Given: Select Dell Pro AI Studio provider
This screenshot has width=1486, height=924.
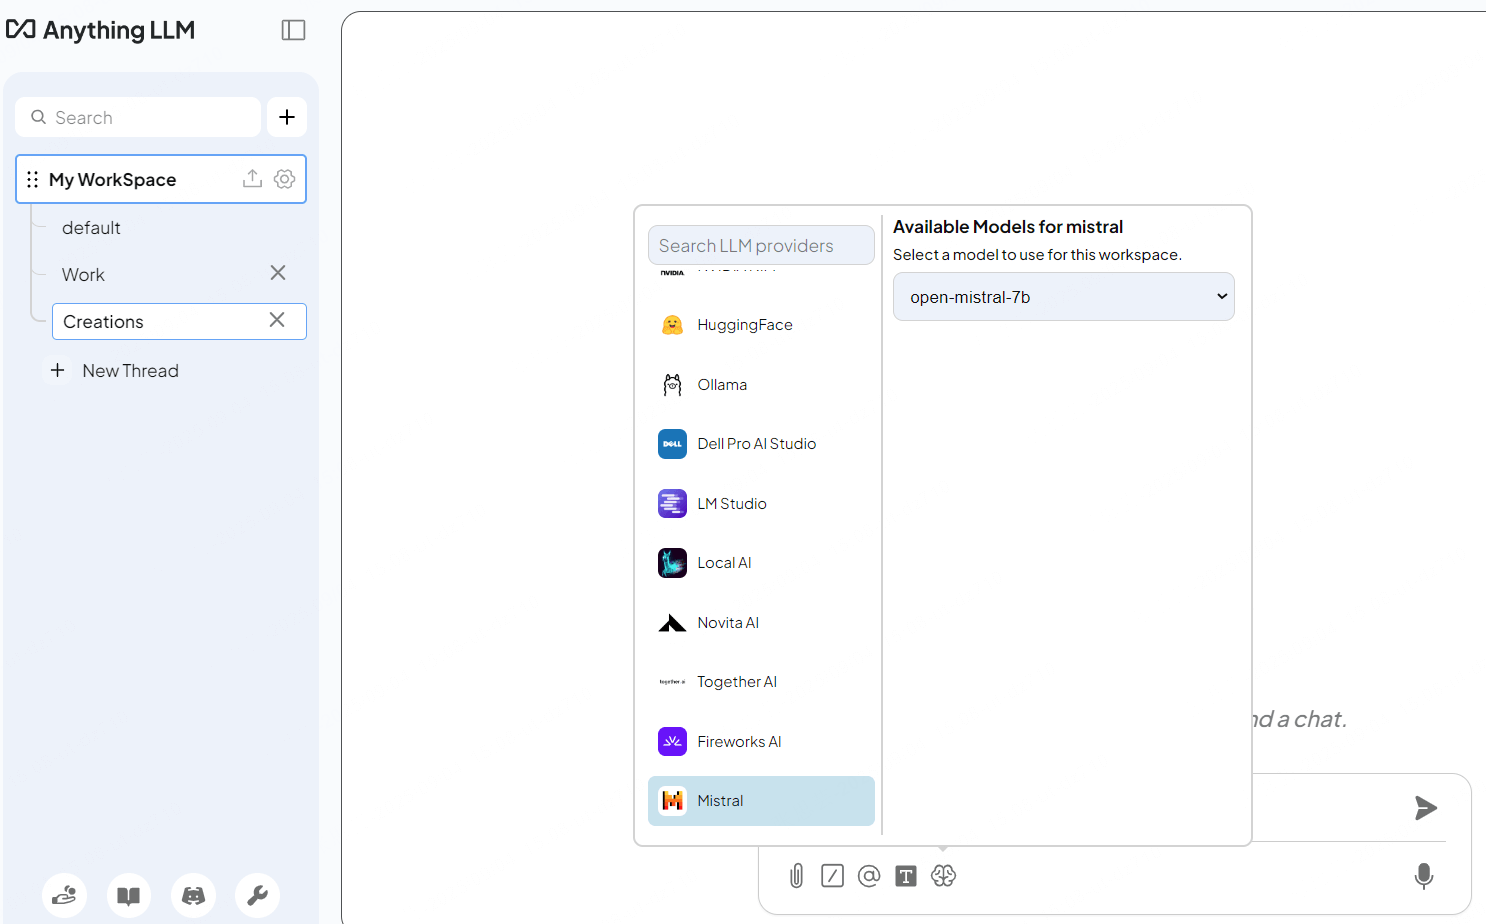Looking at the screenshot, I should [761, 444].
